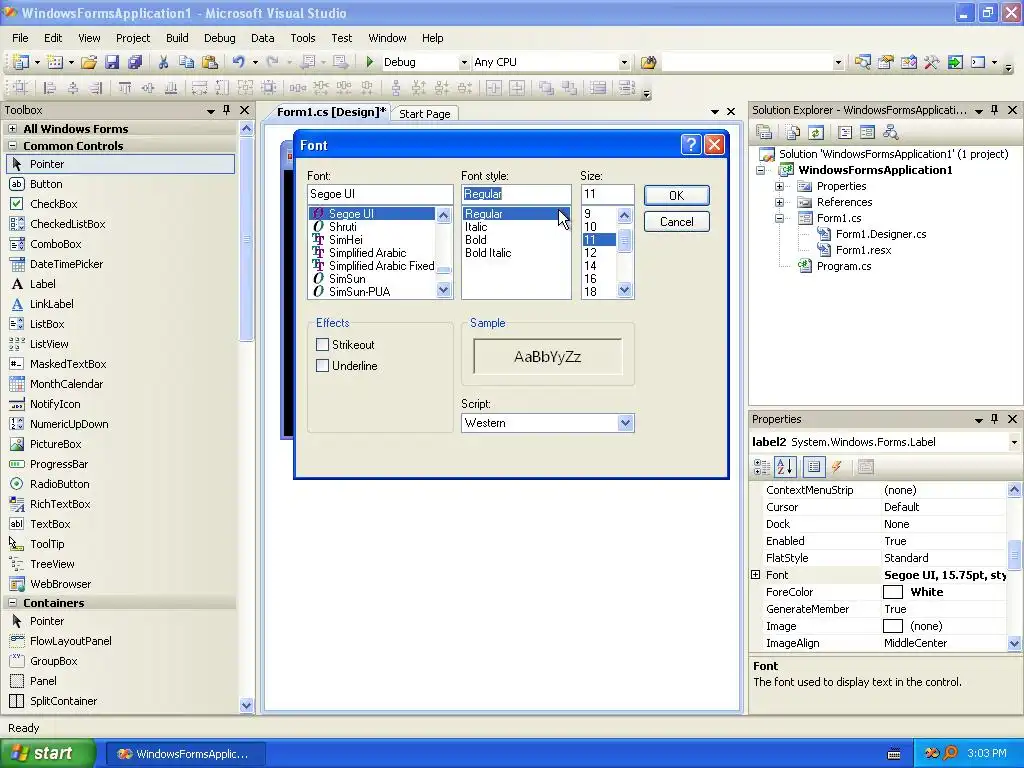Click Properties page icon in Properties panel
Viewport: 1024px width, 768px height.
coord(814,466)
